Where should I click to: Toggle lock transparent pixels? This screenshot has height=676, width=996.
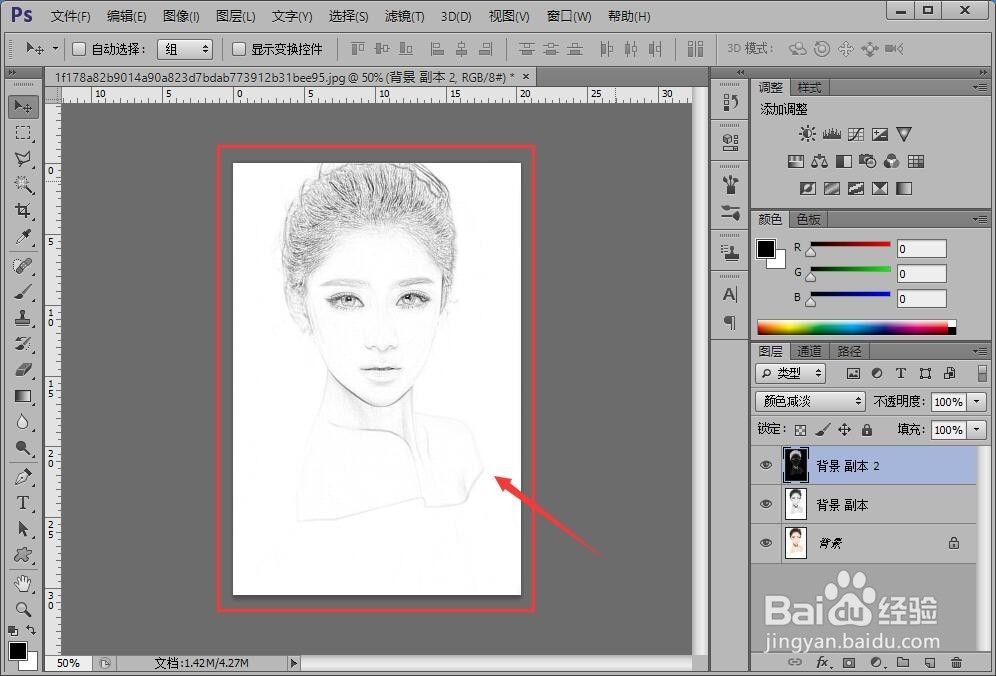[800, 430]
